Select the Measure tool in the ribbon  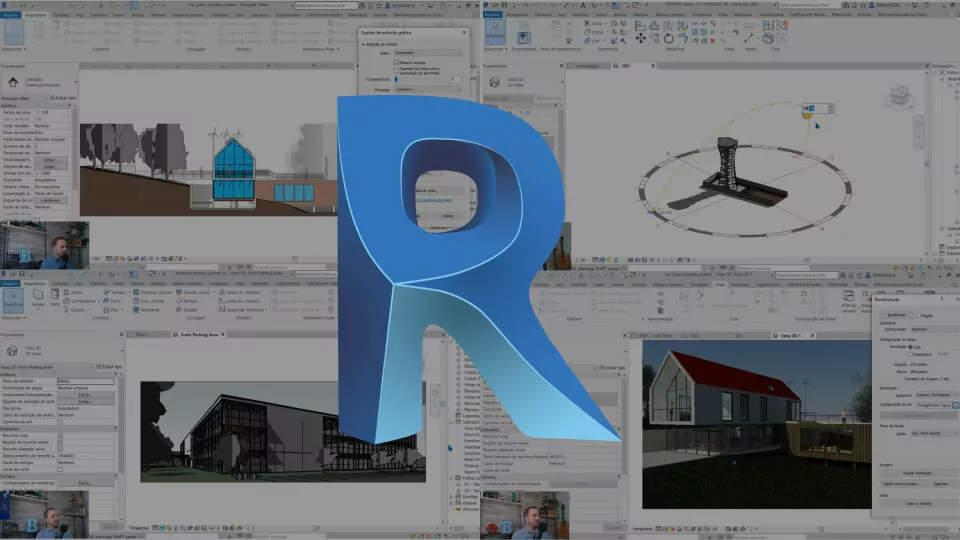point(748,38)
